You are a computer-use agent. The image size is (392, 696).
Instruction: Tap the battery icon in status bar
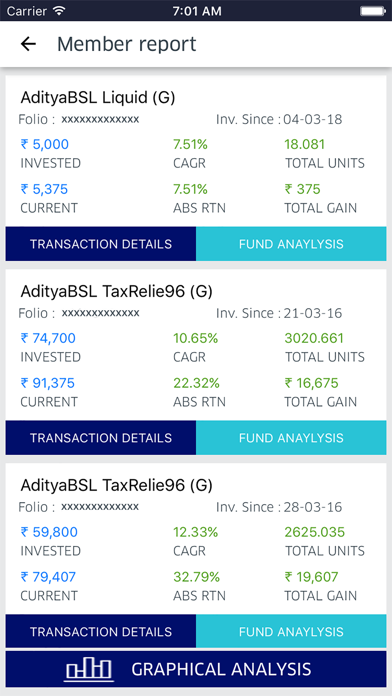tap(373, 11)
